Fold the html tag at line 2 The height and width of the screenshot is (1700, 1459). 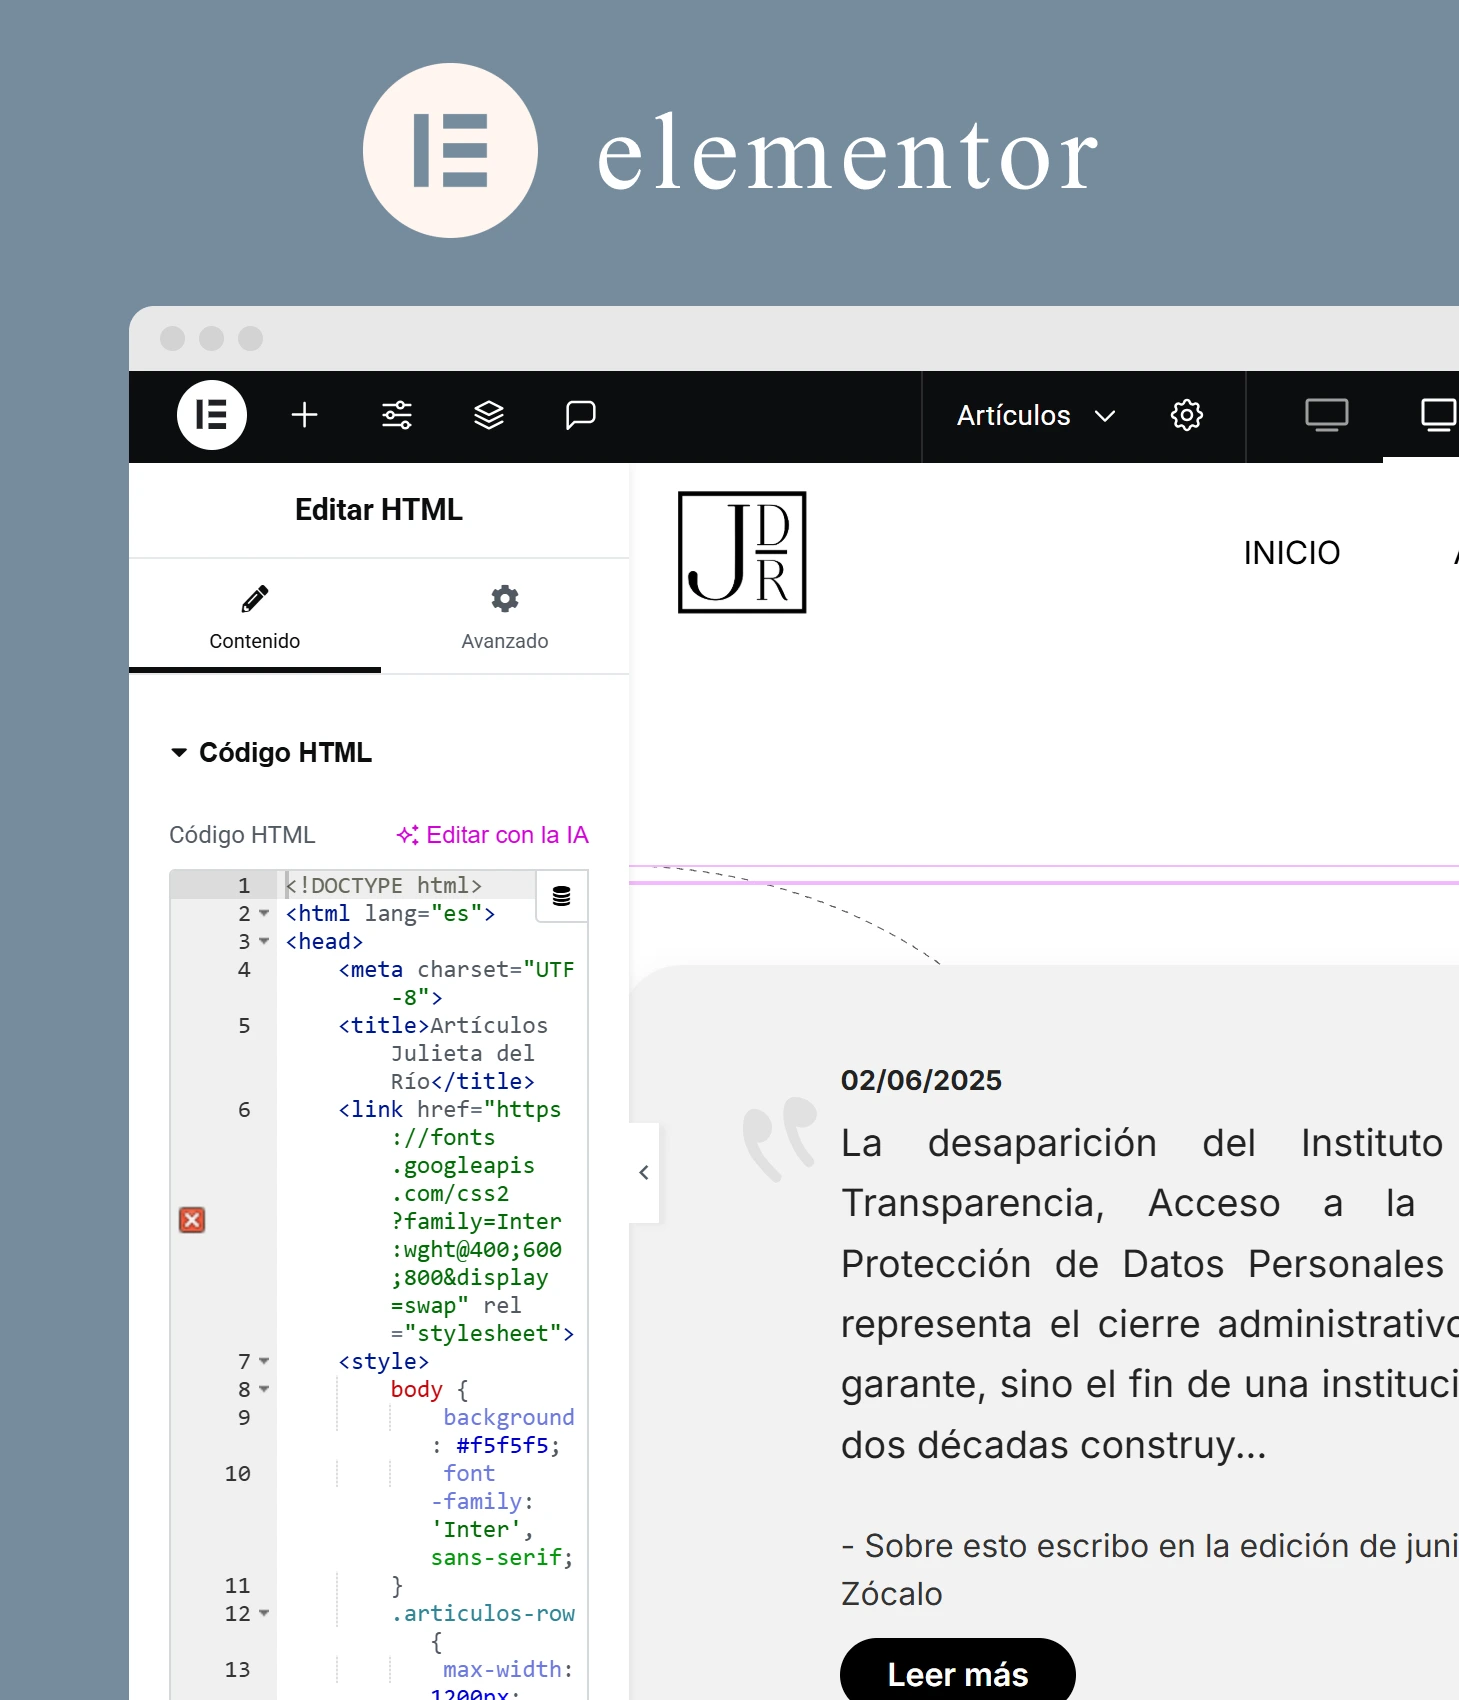[264, 913]
